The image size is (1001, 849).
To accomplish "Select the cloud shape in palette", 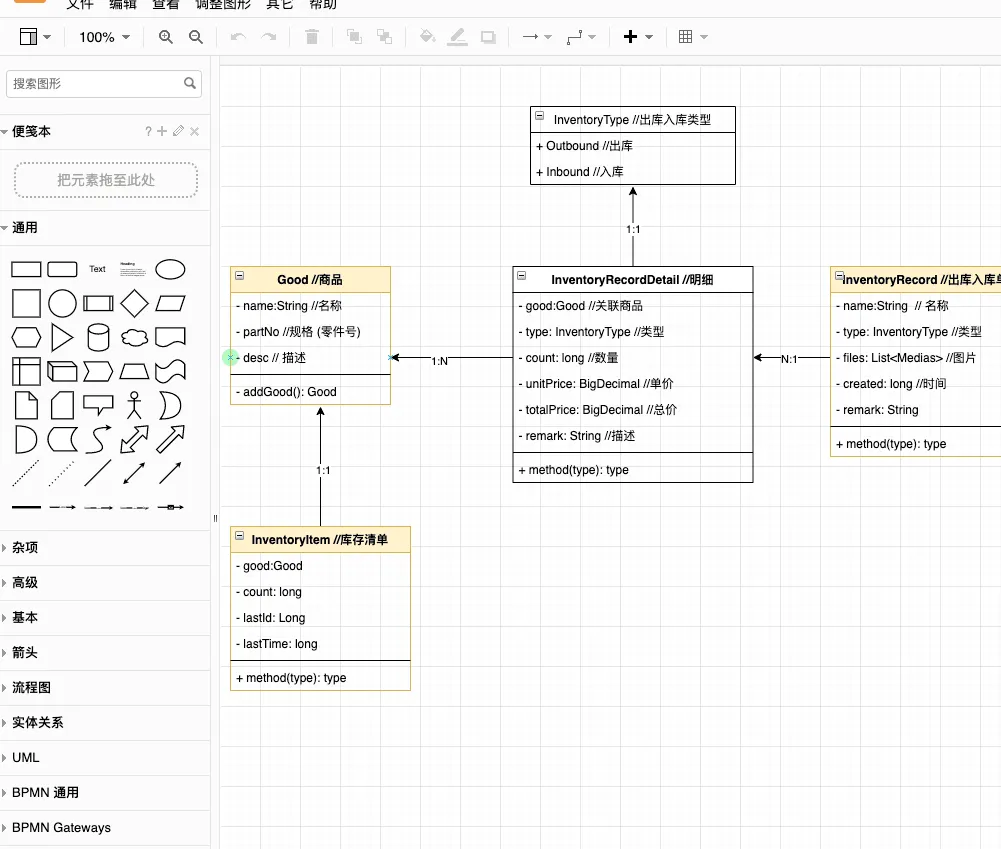I will (134, 338).
